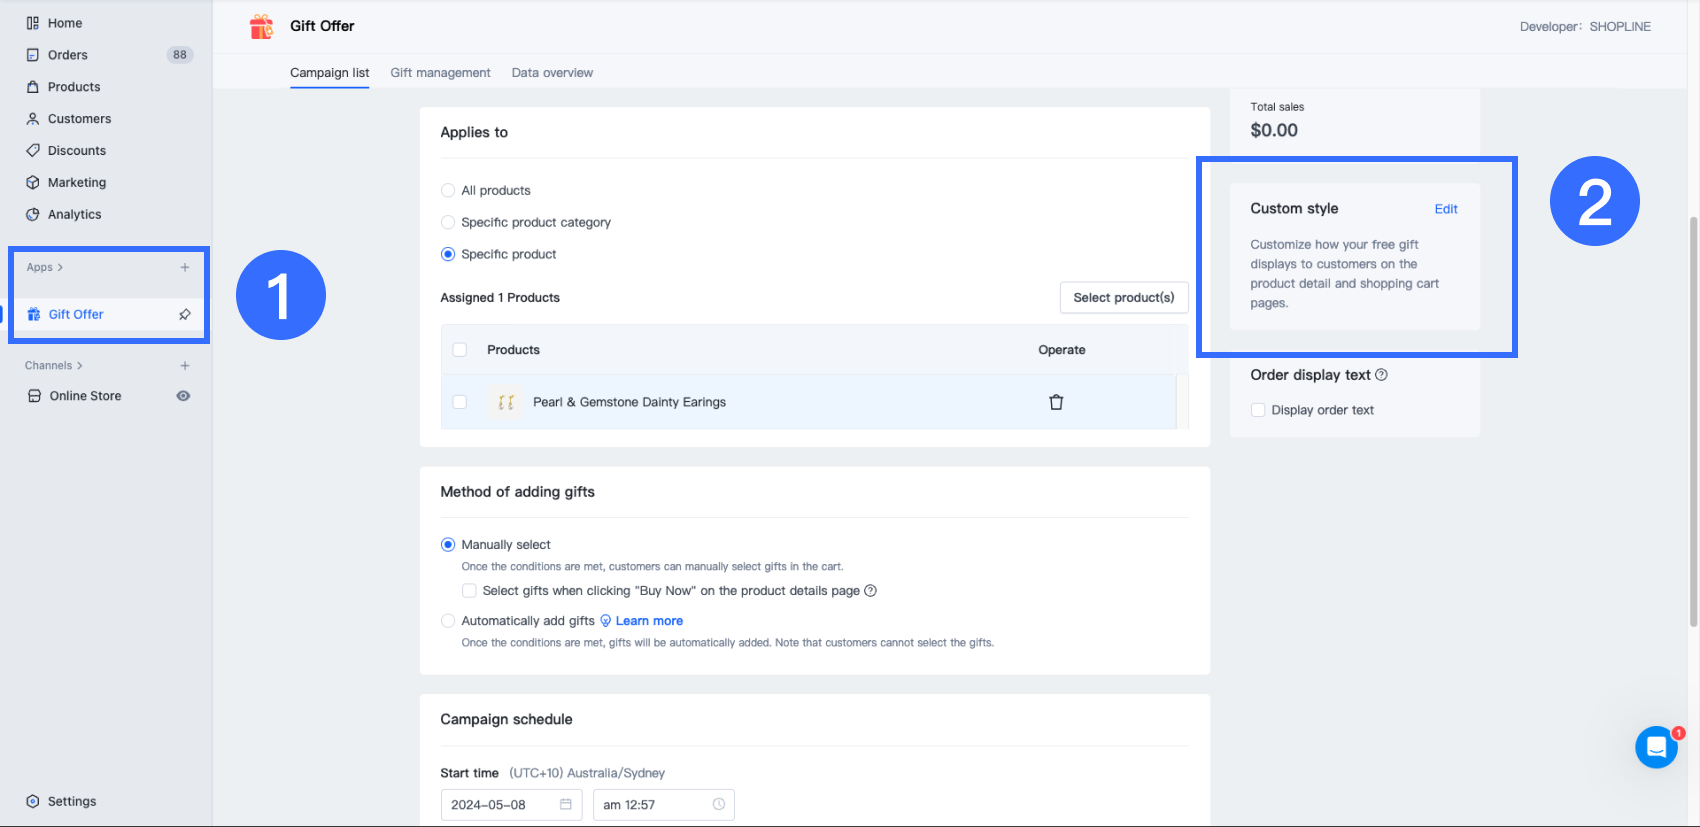Select the All products radio button
The image size is (1700, 827).
click(x=448, y=190)
